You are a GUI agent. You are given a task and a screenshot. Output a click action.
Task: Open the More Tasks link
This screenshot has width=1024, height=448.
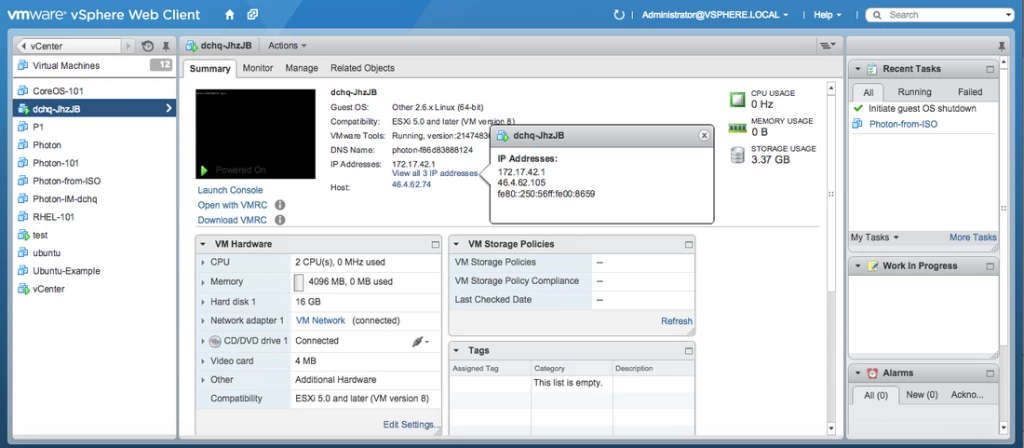pos(973,238)
